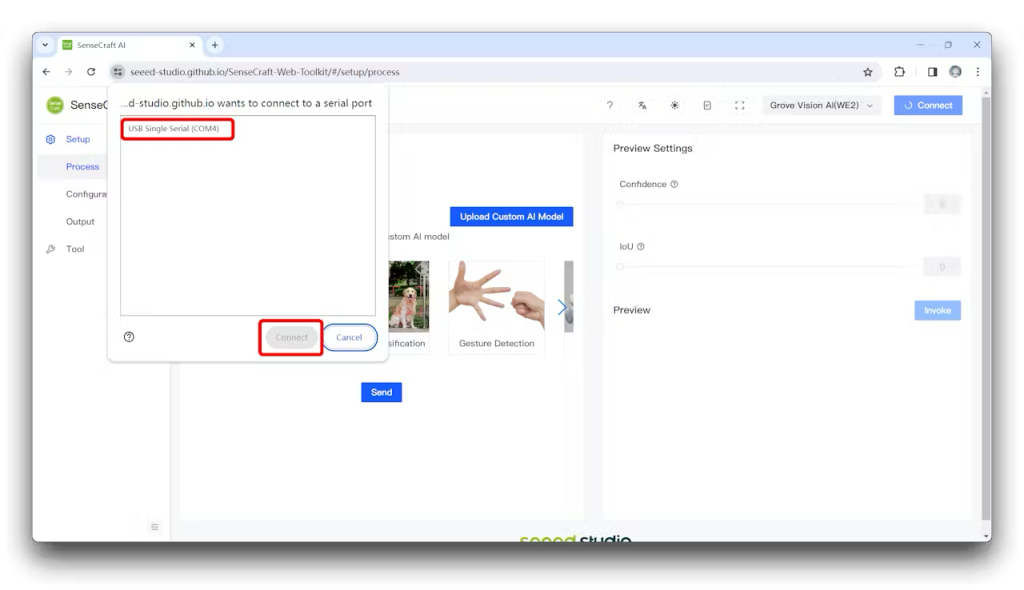This screenshot has height=590, width=1024.
Task: Toggle the browser side panel
Action: [932, 72]
